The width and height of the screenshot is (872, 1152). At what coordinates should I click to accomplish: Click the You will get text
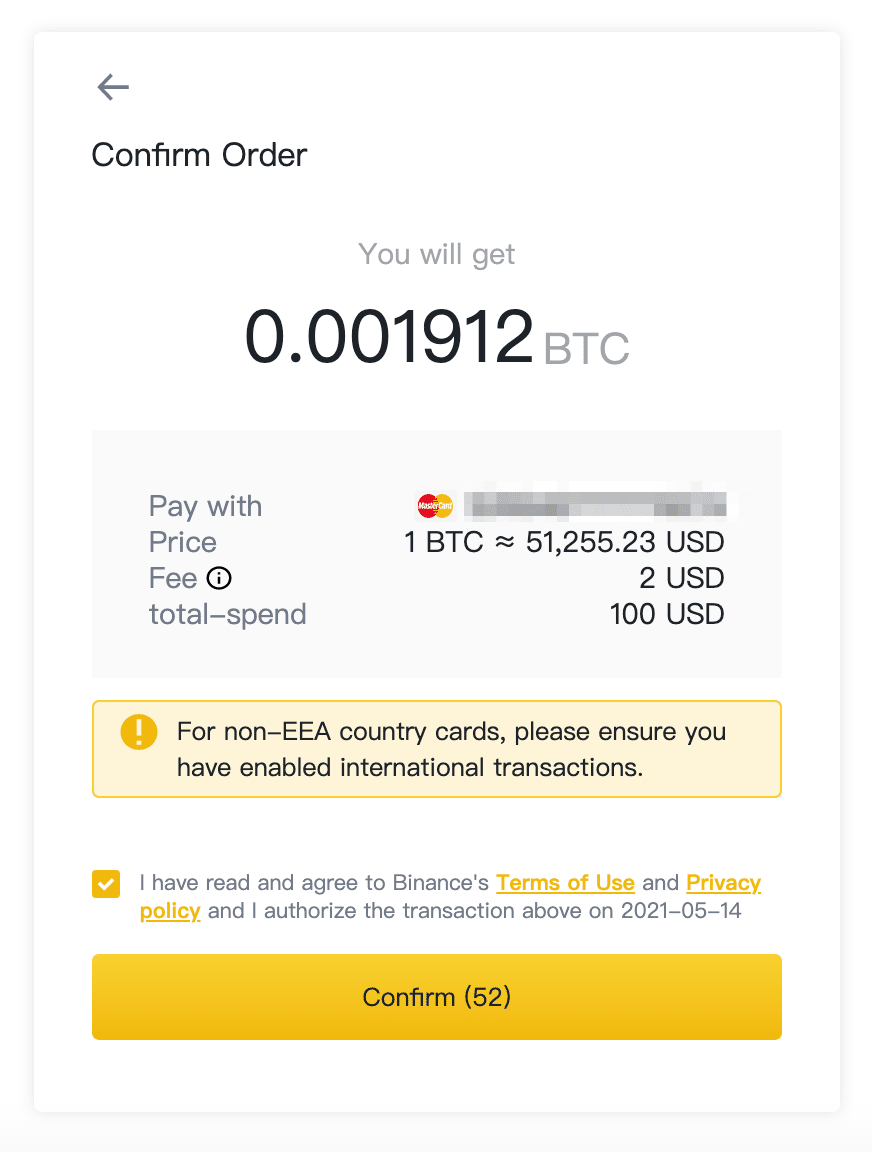coord(436,255)
